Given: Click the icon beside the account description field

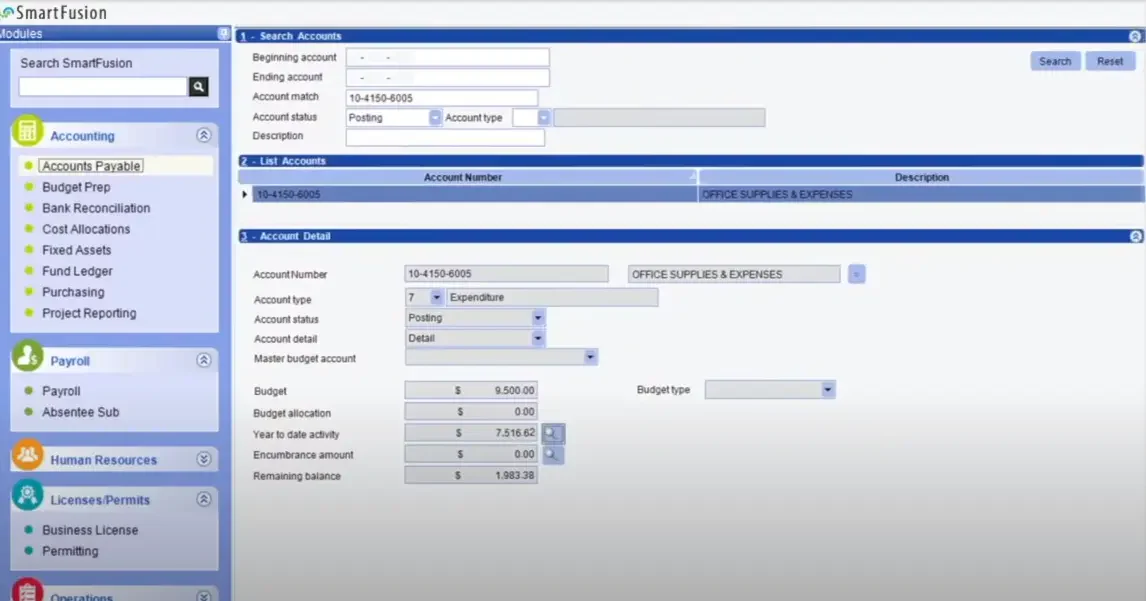Looking at the screenshot, I should (x=857, y=274).
